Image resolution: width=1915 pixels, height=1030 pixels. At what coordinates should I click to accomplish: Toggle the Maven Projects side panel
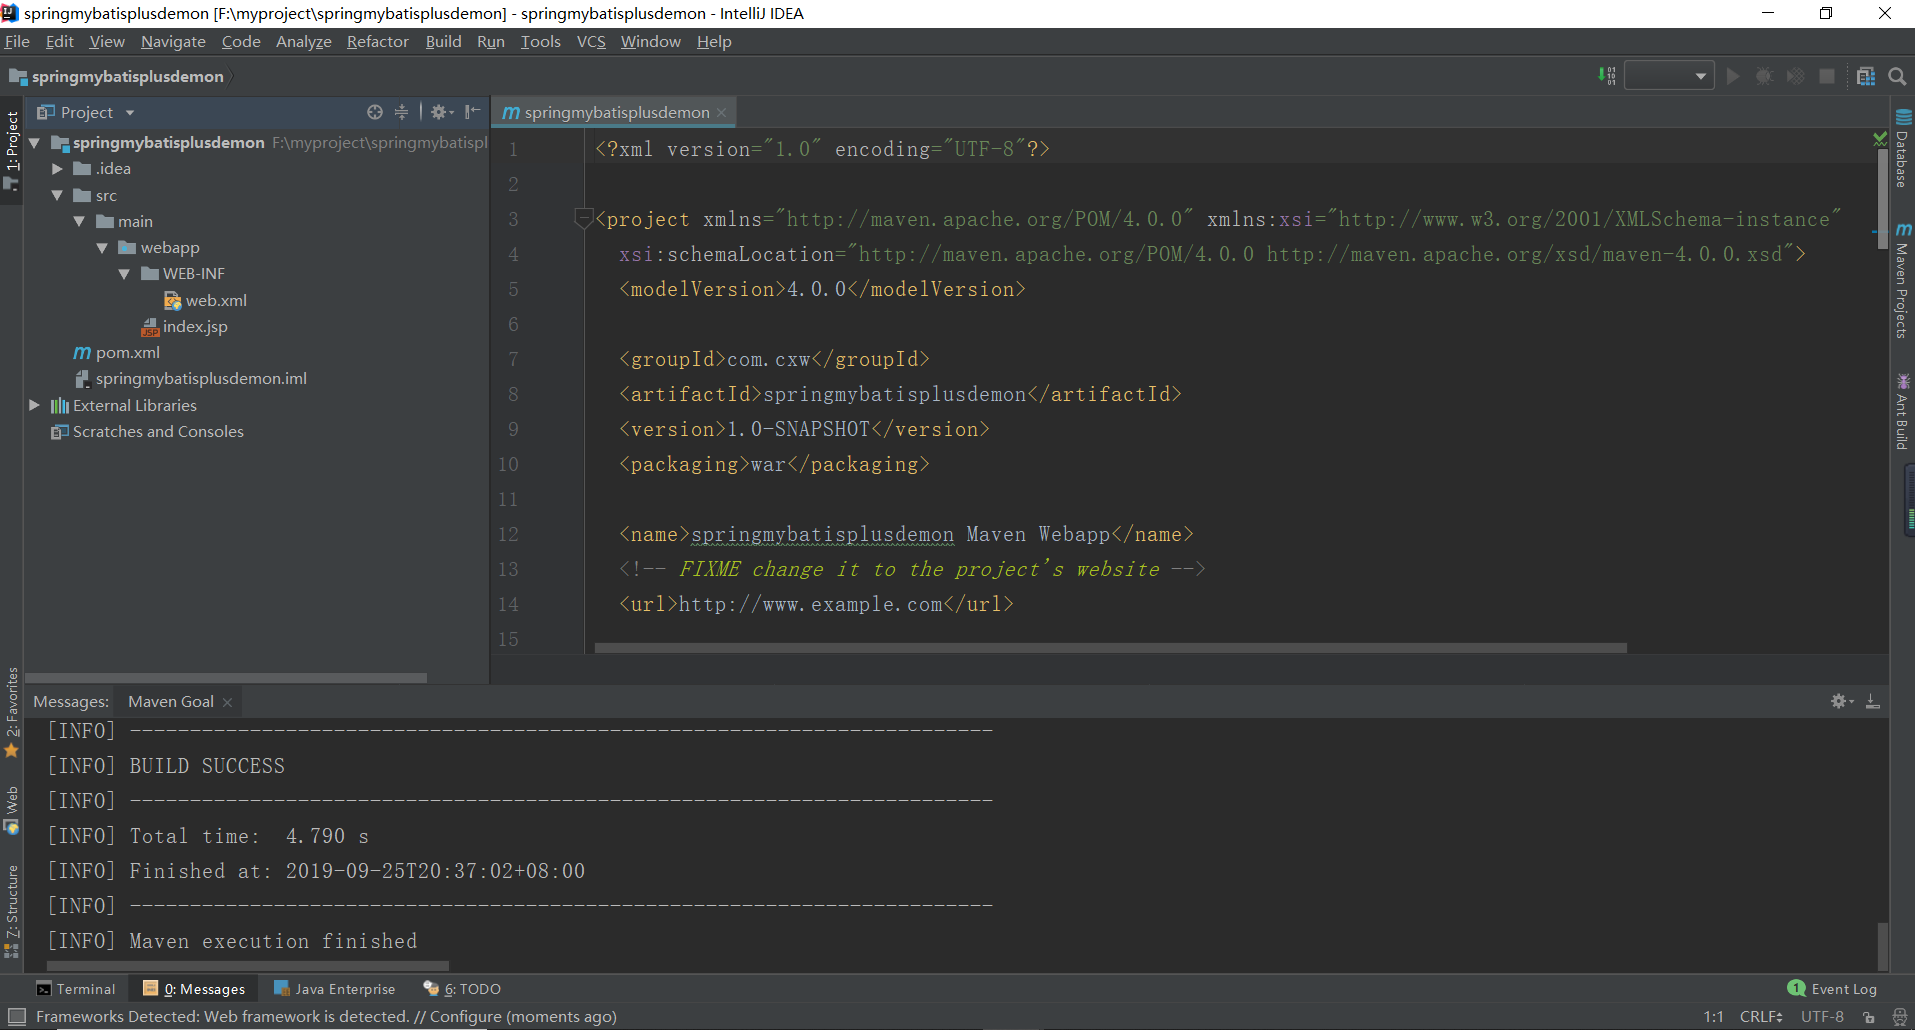point(1902,282)
